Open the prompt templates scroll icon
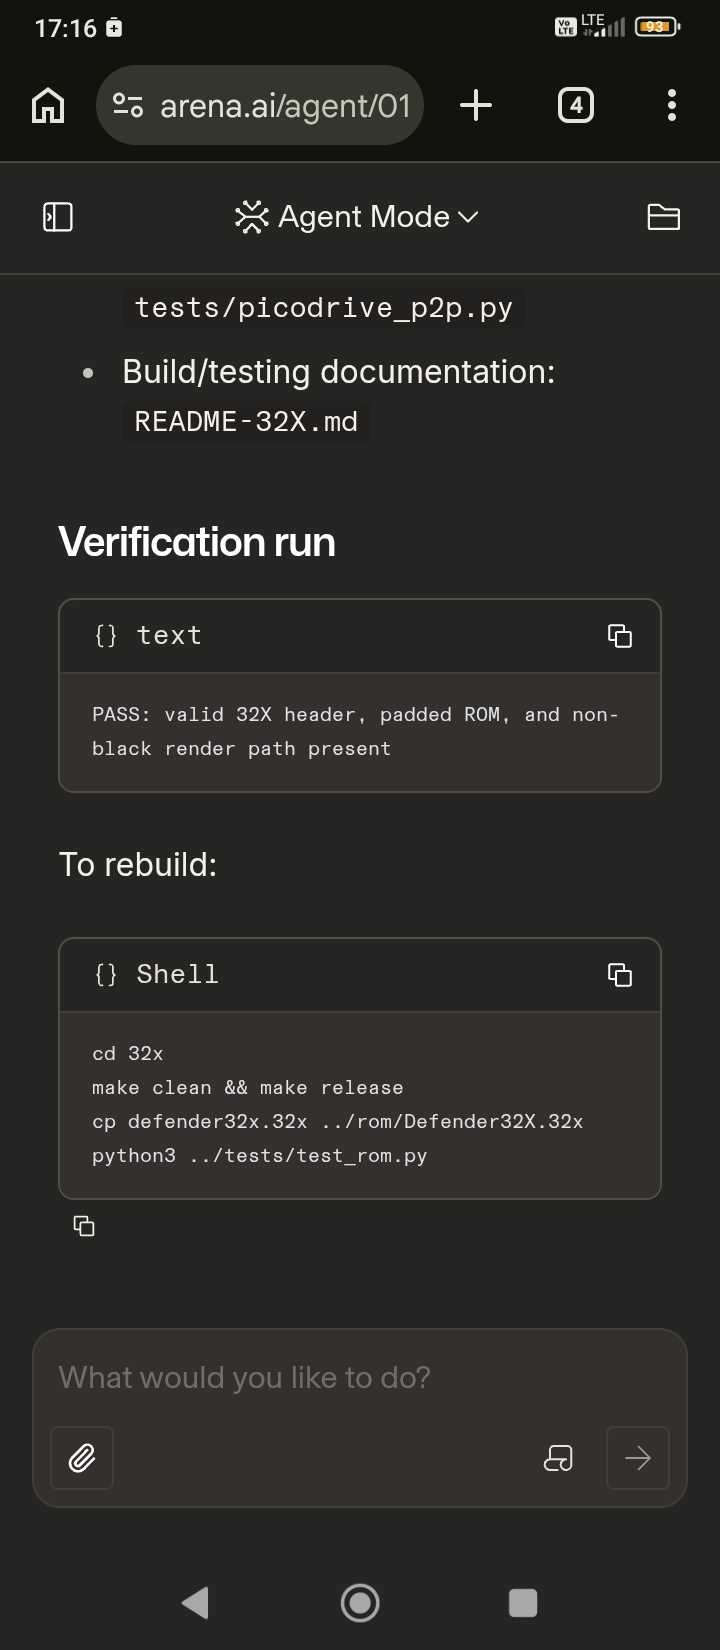The width and height of the screenshot is (720, 1650). (558, 1459)
